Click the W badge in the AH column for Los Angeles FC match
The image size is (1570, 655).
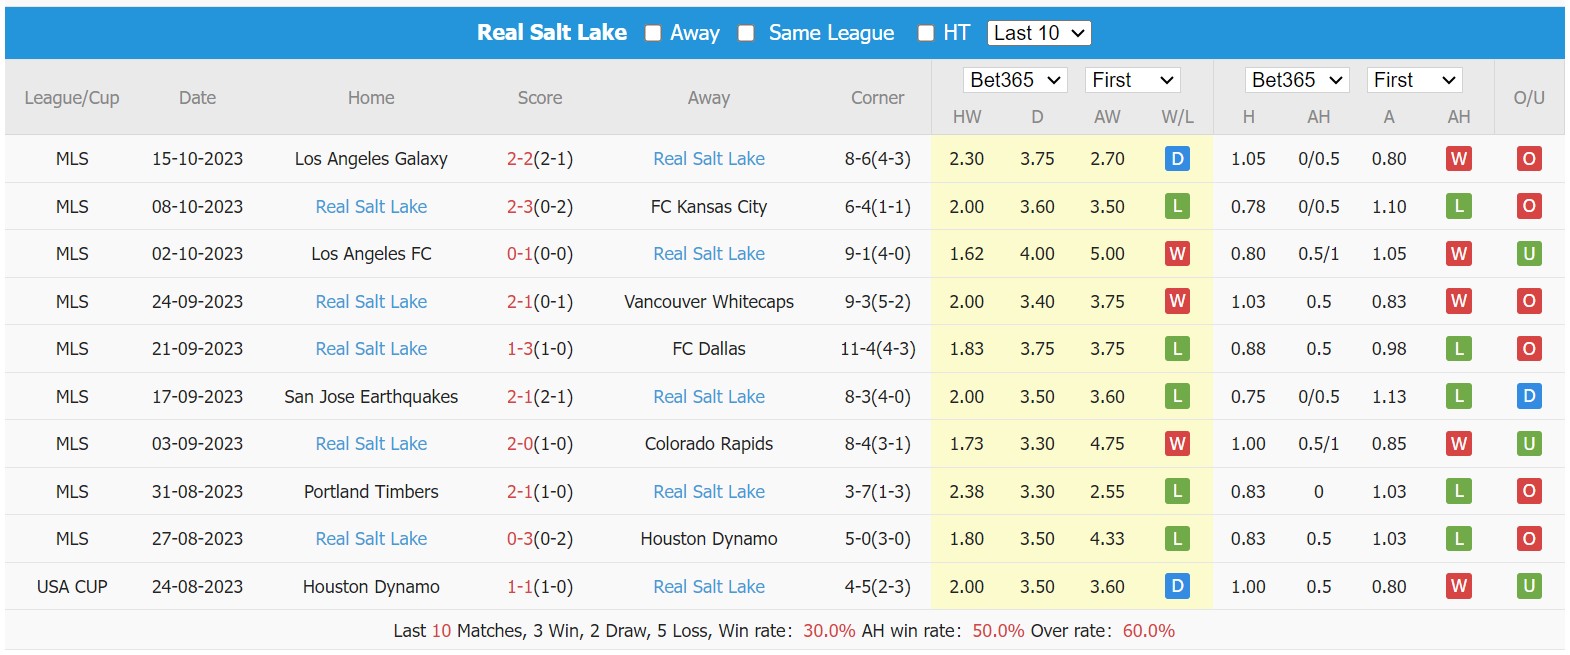pos(1459,253)
